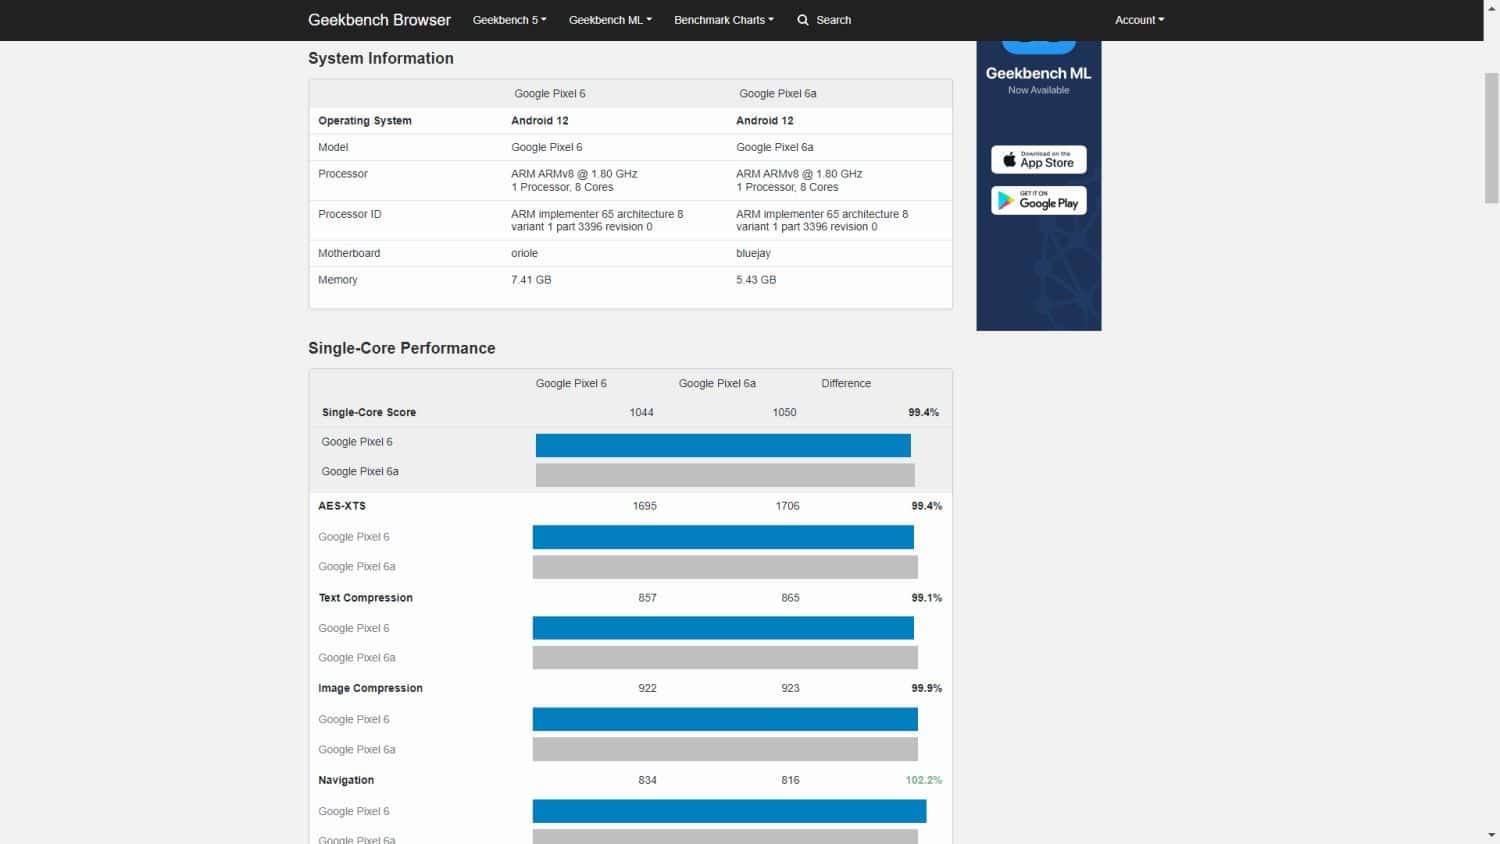Click the search magnifier icon
This screenshot has height=844, width=1500.
click(802, 20)
